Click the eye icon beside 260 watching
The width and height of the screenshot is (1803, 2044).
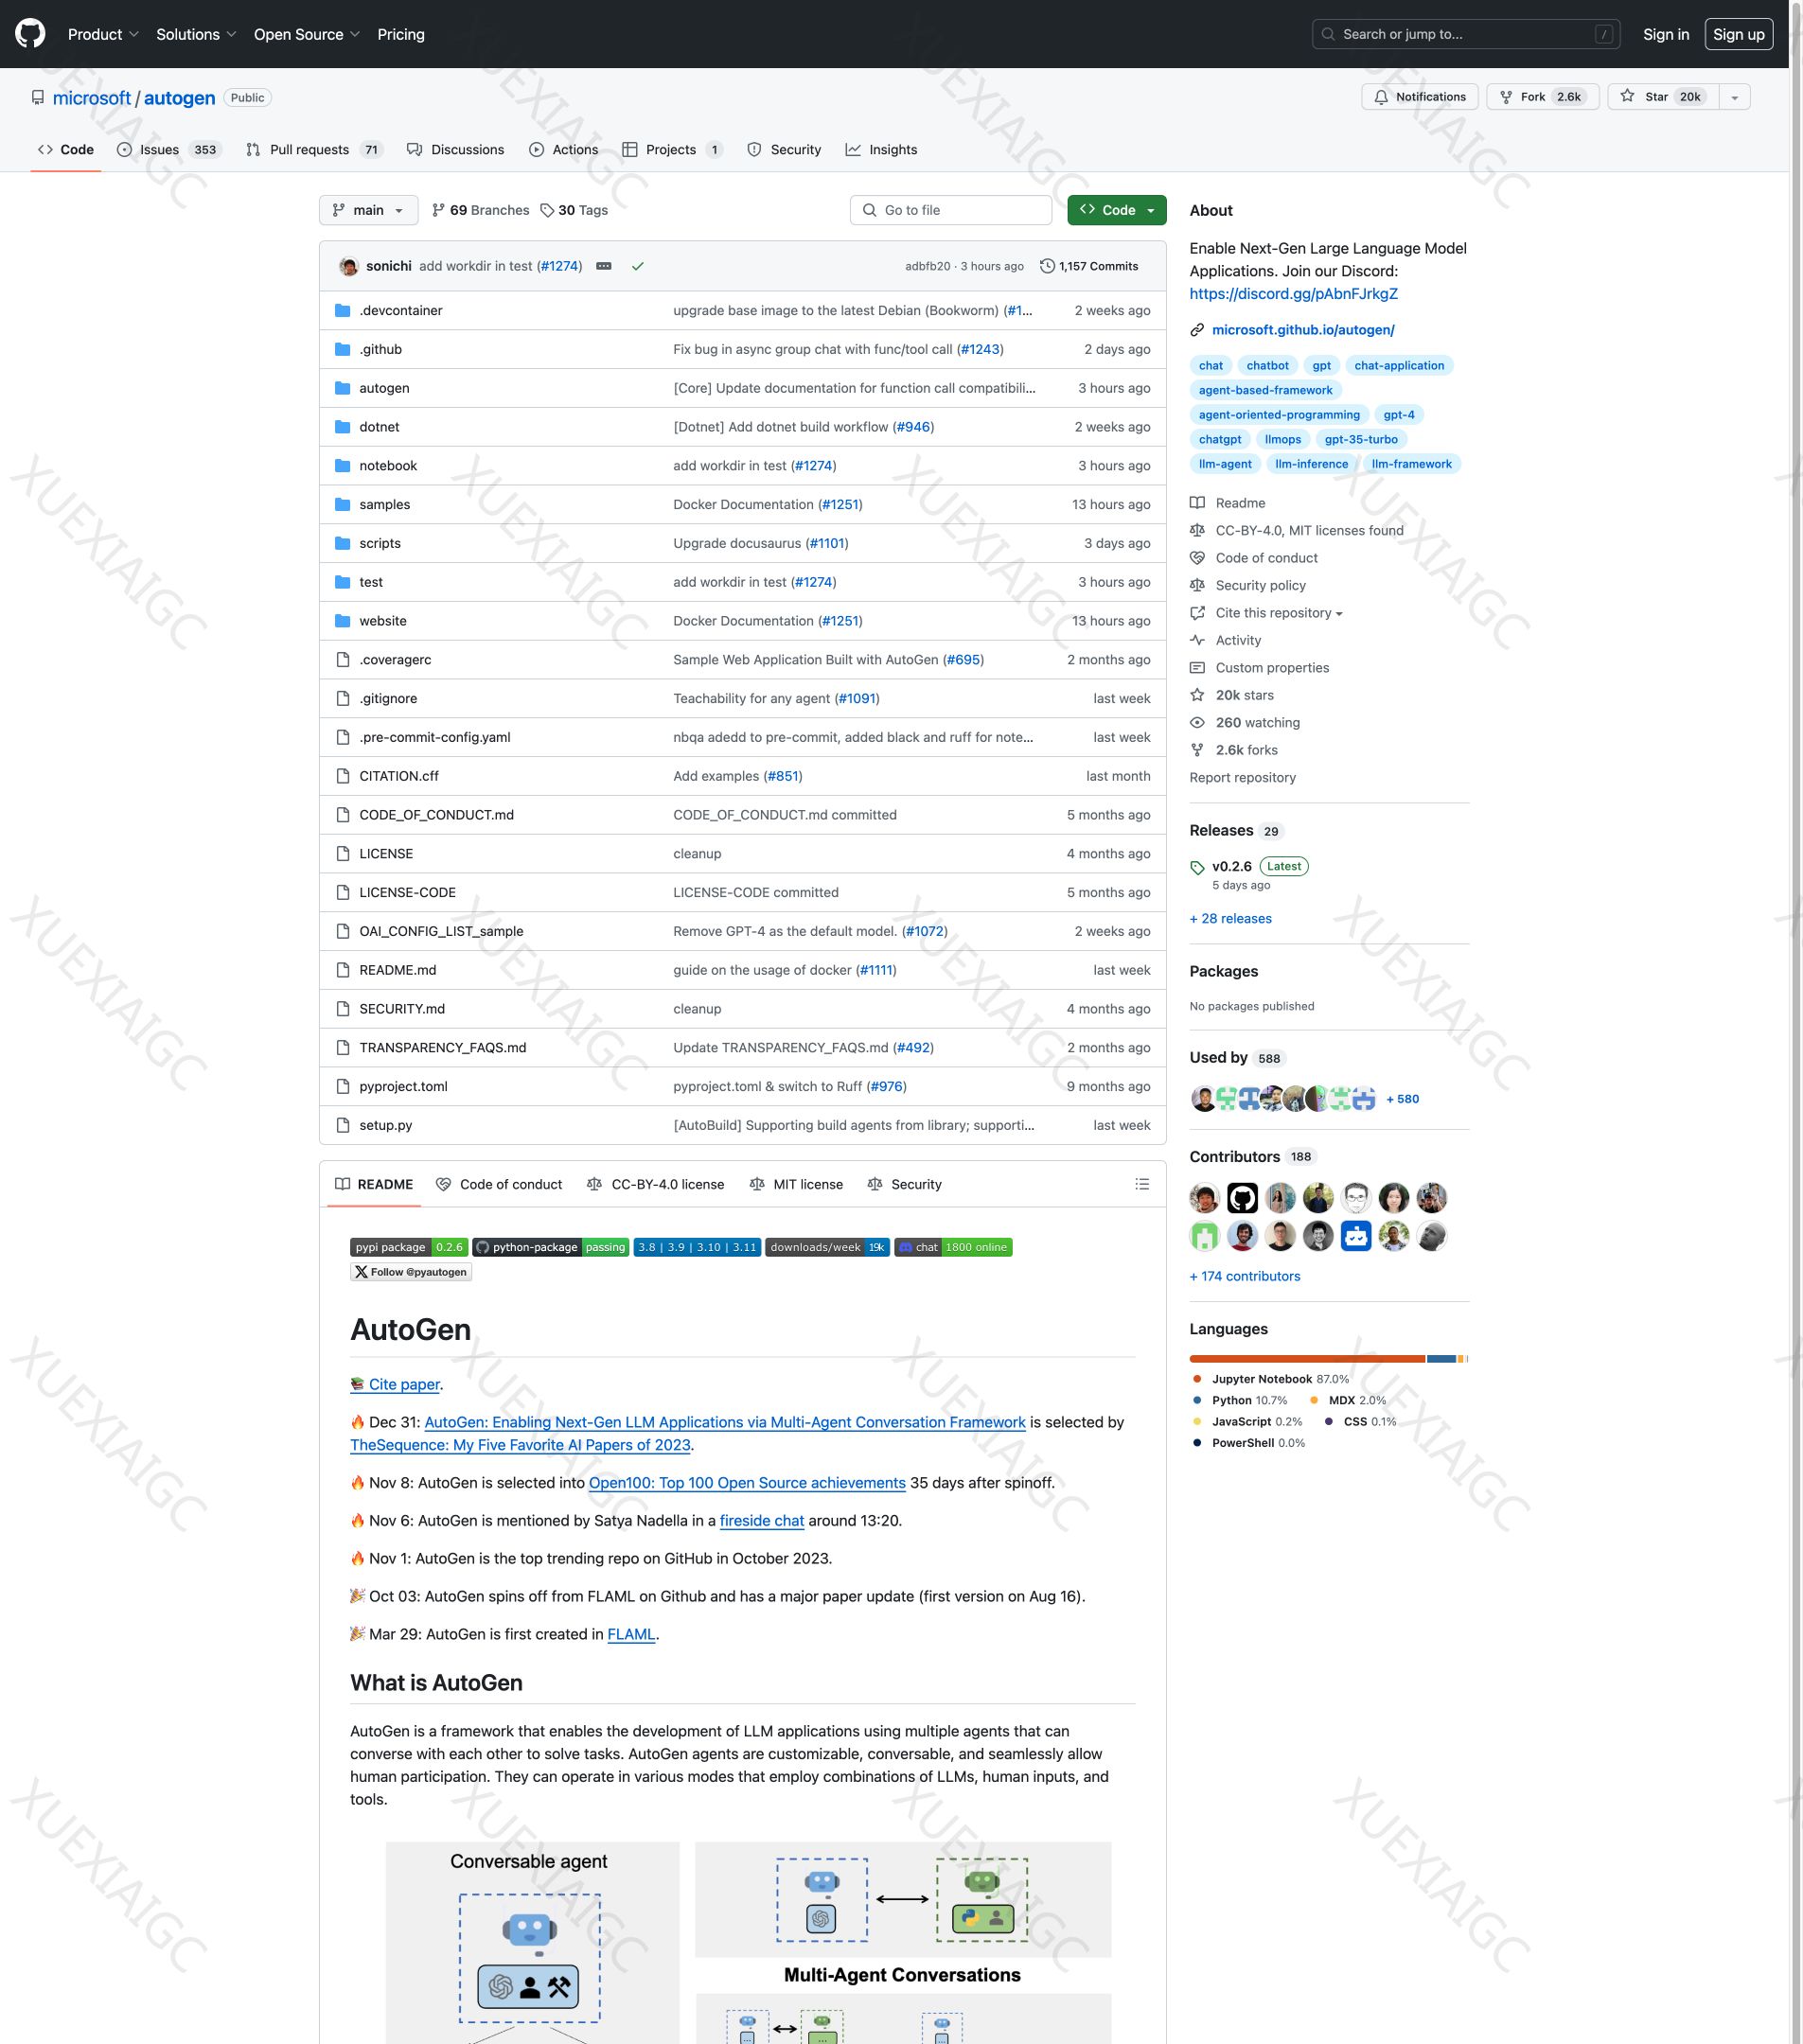pos(1197,722)
